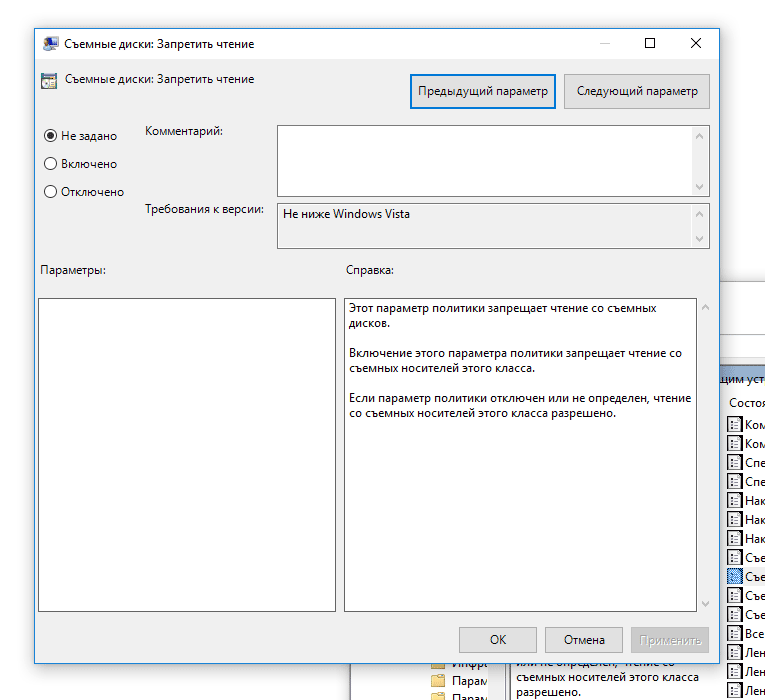Choose the 'Отключено' radio button

tap(51, 192)
